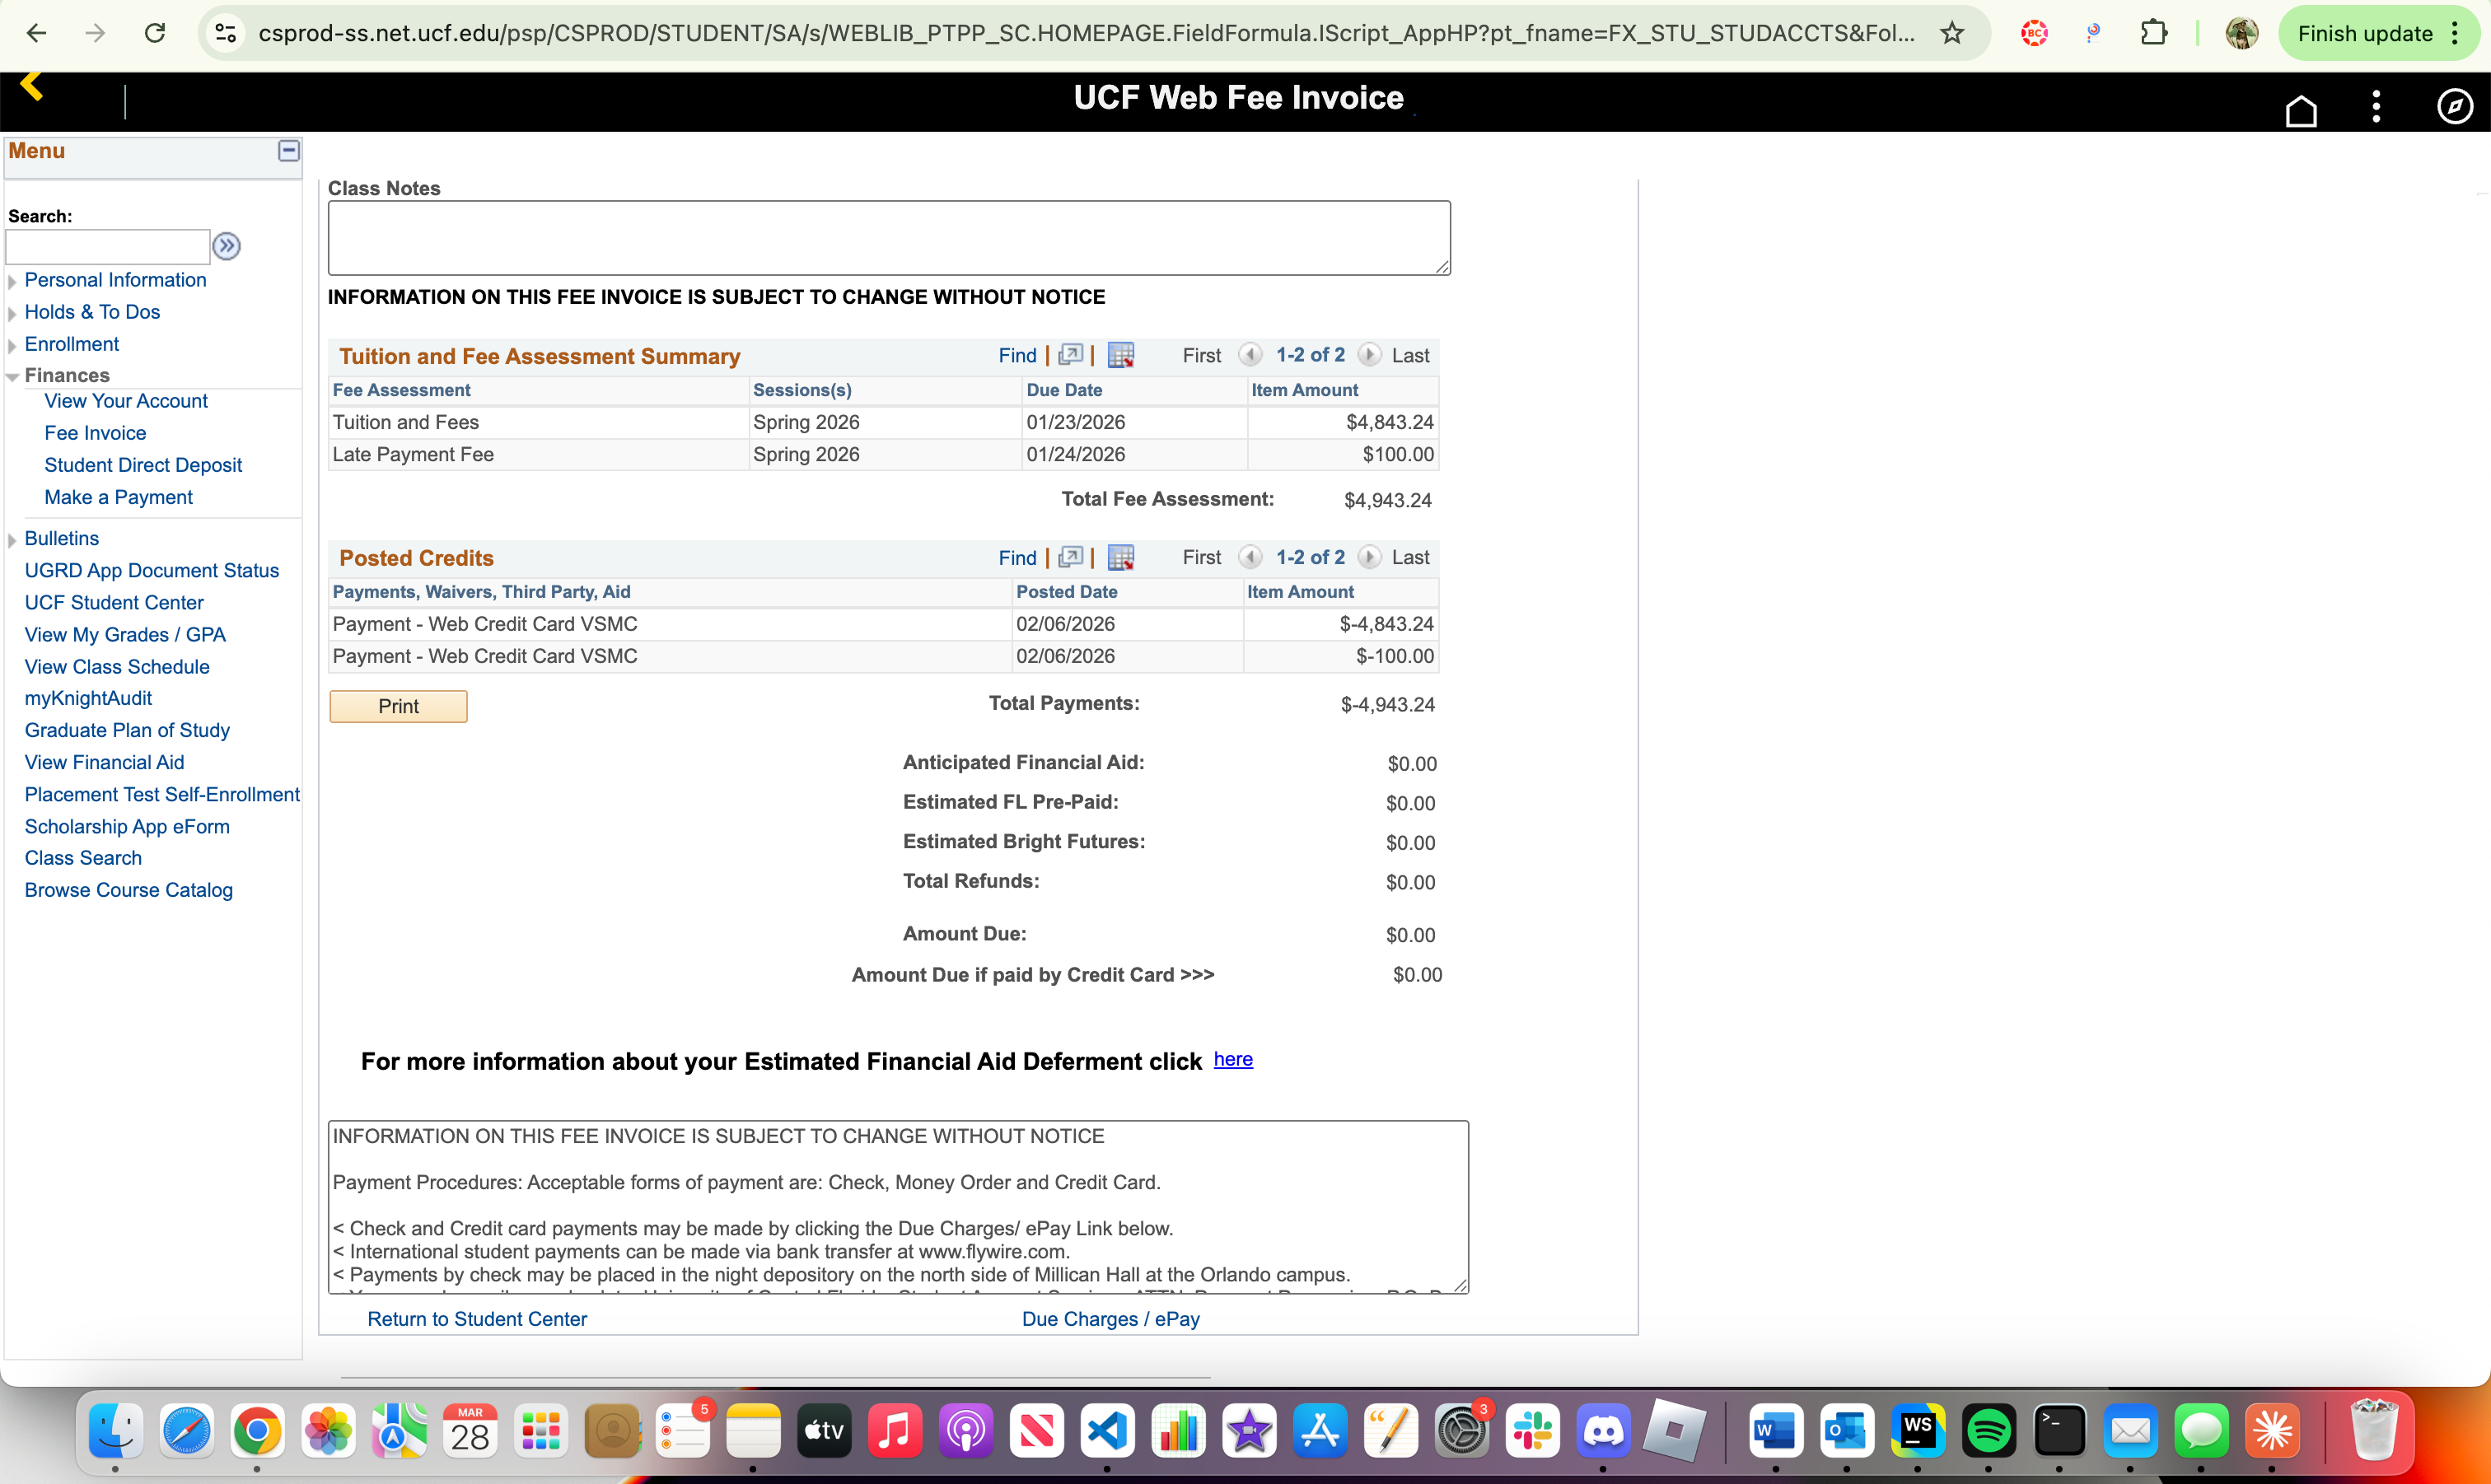Open the three-dot Actions menu in header
Image resolution: width=2491 pixels, height=1484 pixels.
coord(2376,106)
